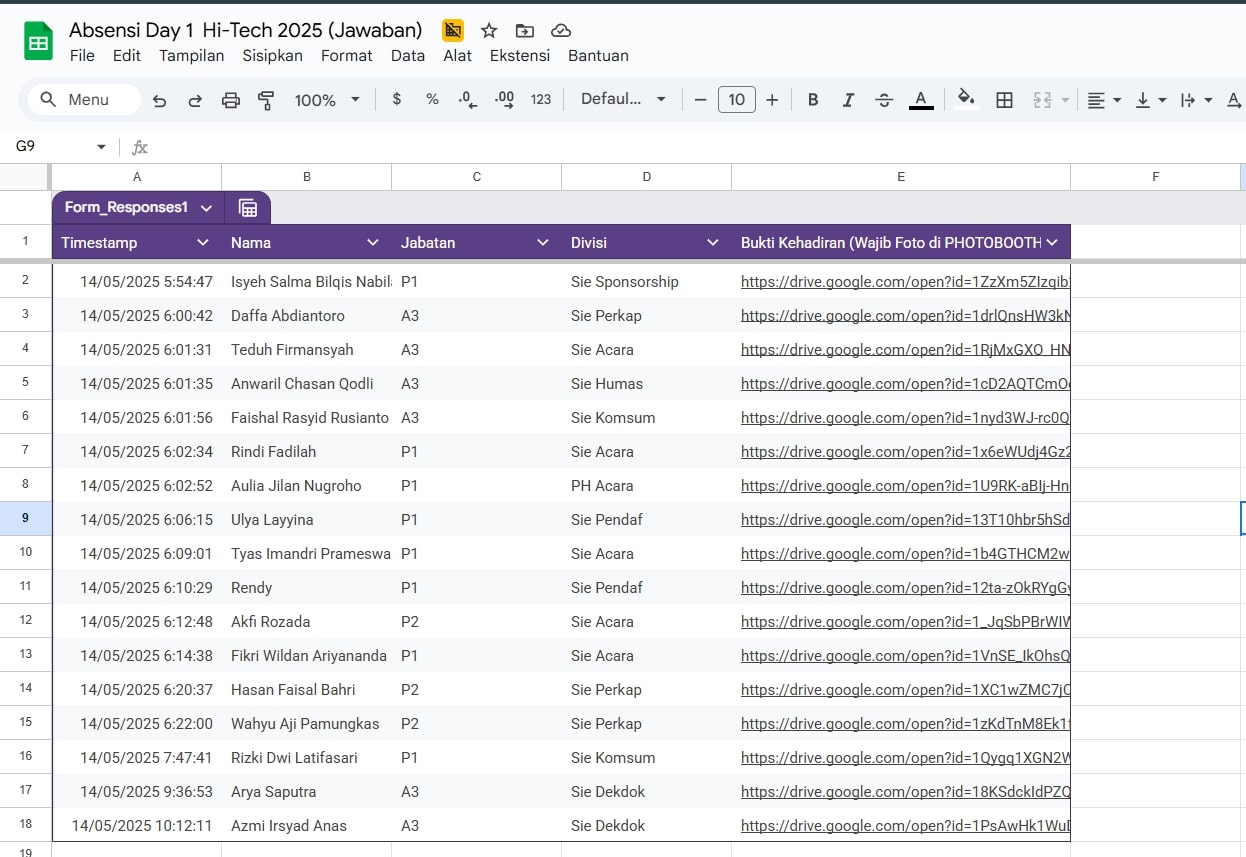Open Ulya Layyina's drive link
The width and height of the screenshot is (1246, 857).
tap(905, 520)
